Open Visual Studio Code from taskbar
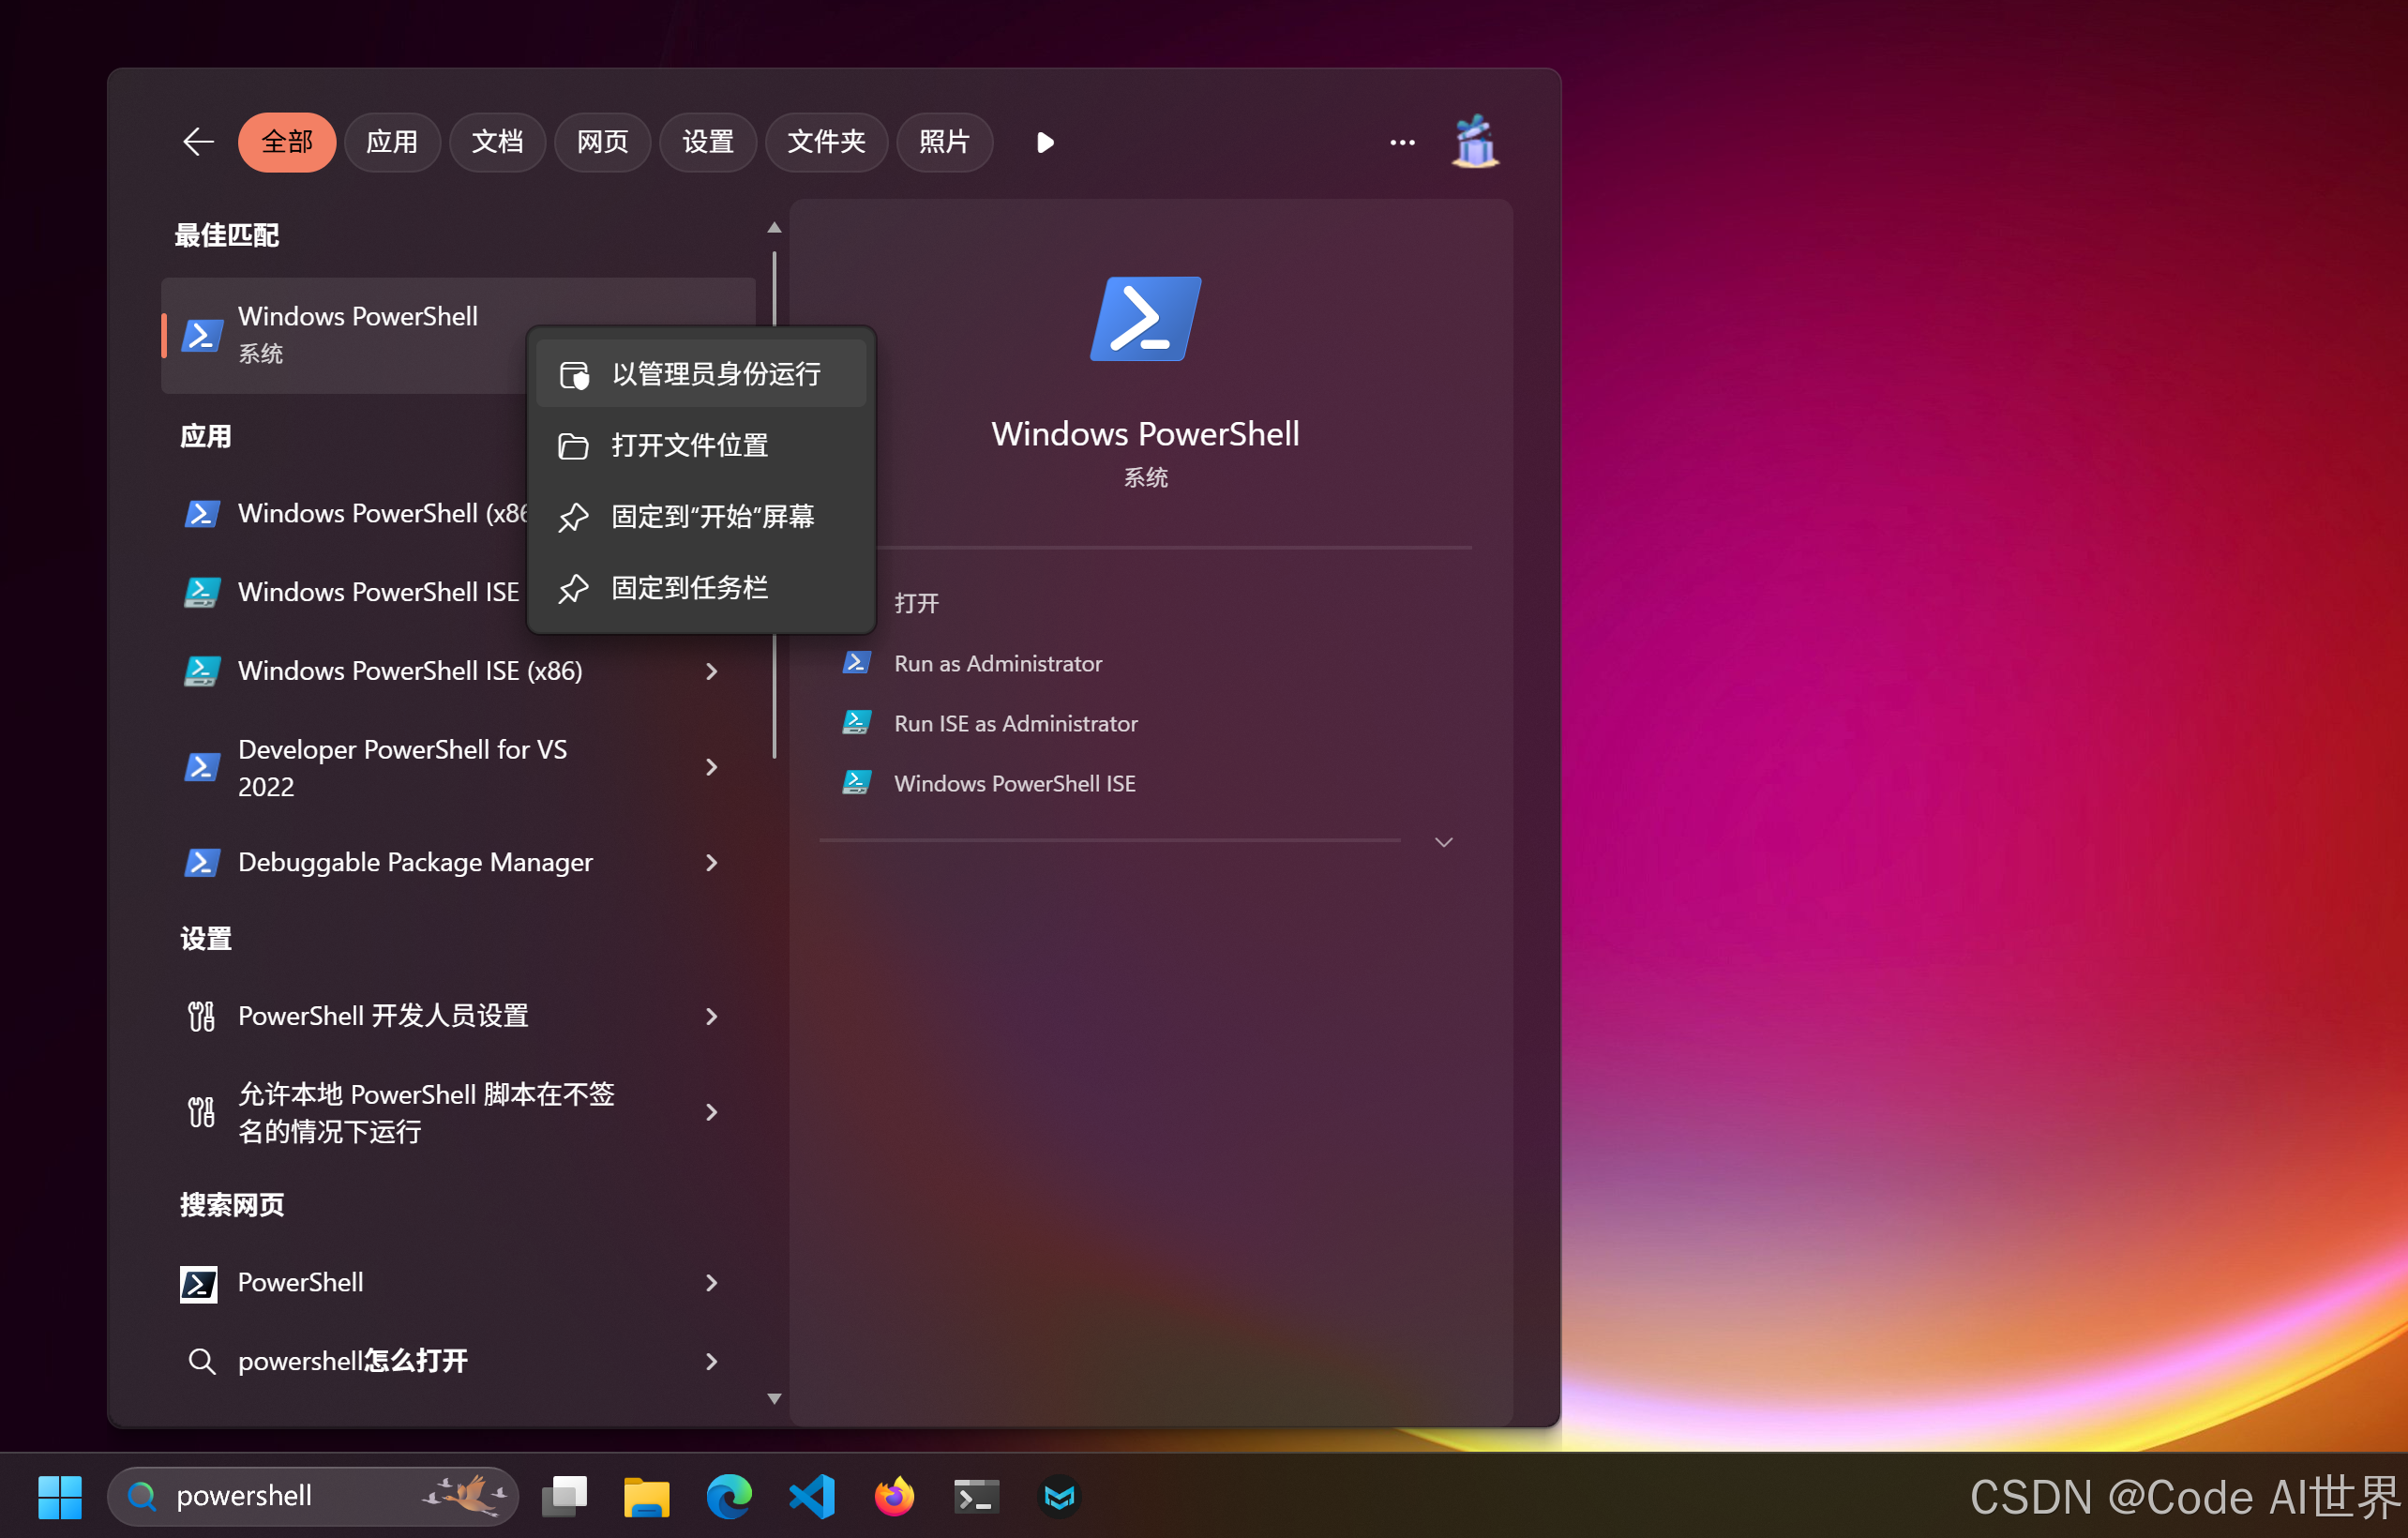The width and height of the screenshot is (2408, 1538). (812, 1496)
